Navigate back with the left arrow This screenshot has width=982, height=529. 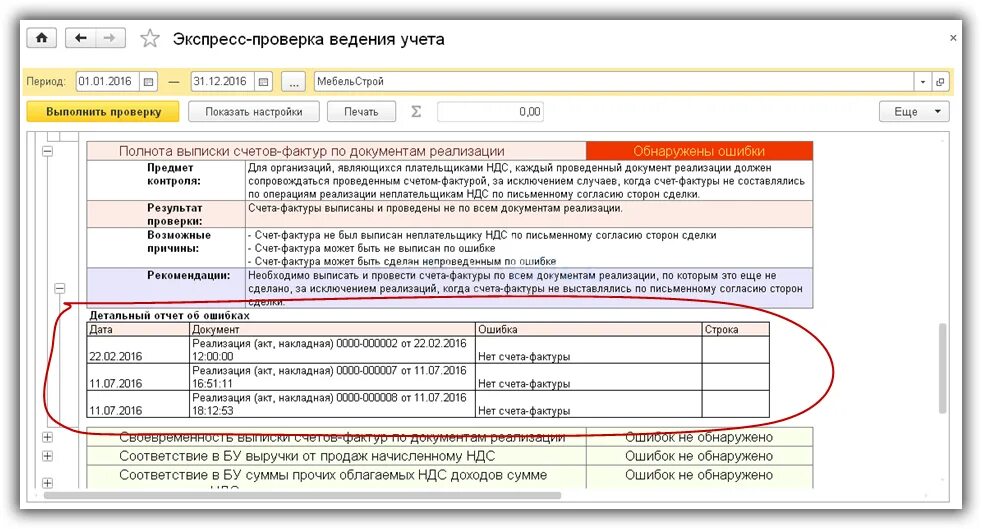tap(80, 38)
